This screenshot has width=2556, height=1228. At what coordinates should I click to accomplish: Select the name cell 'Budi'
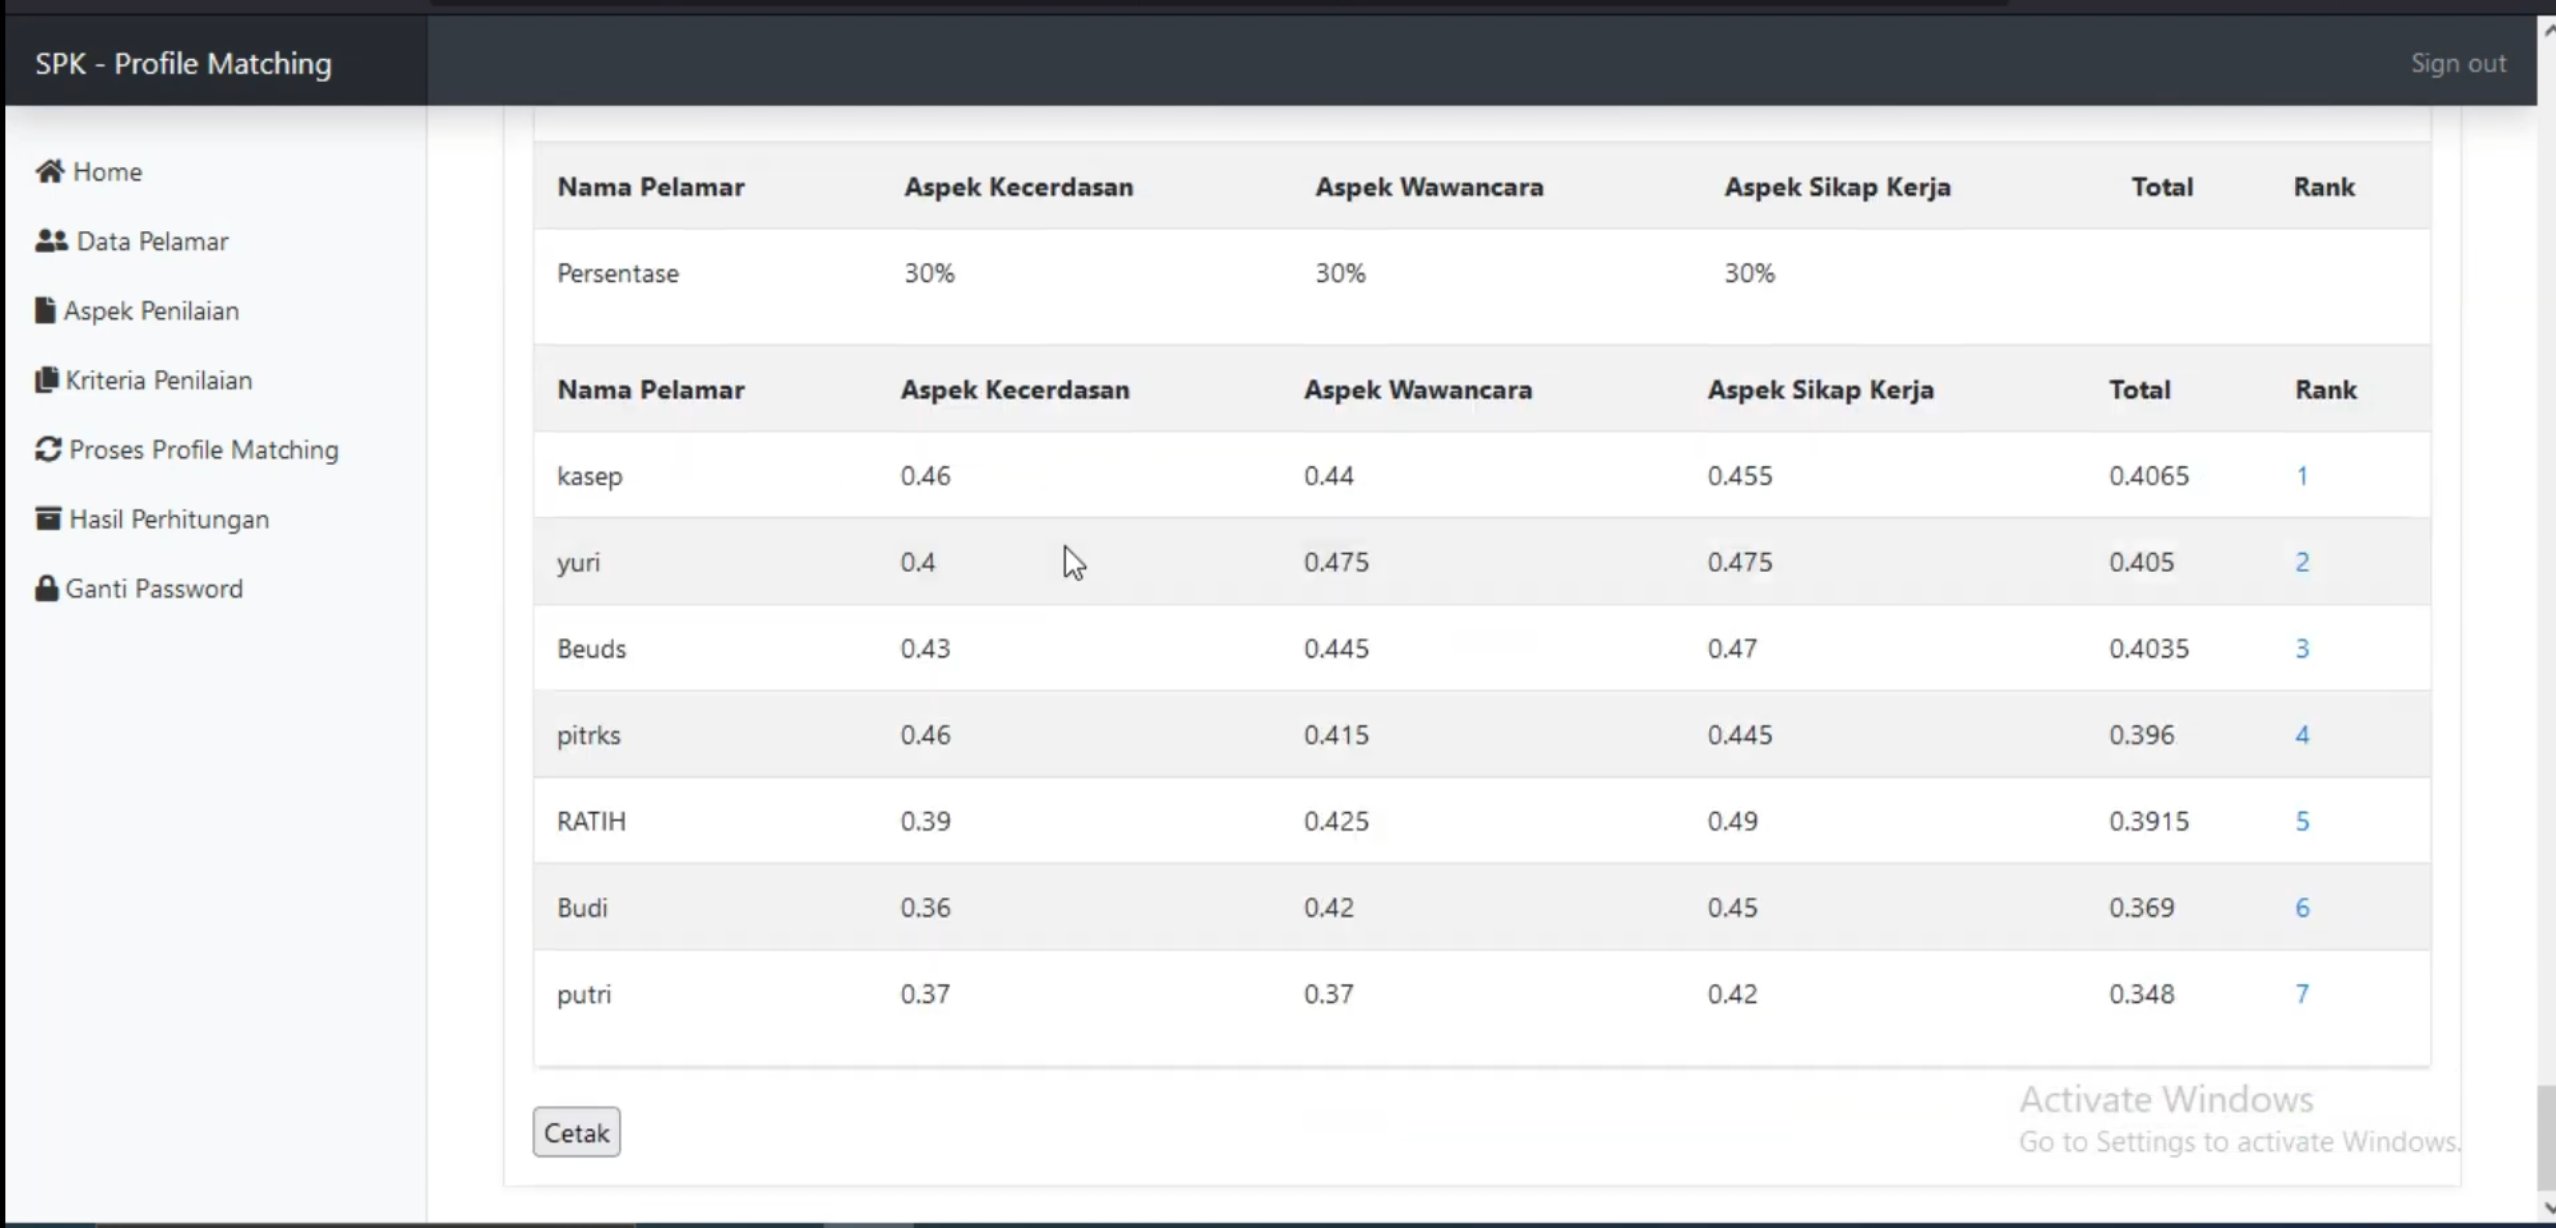[582, 908]
